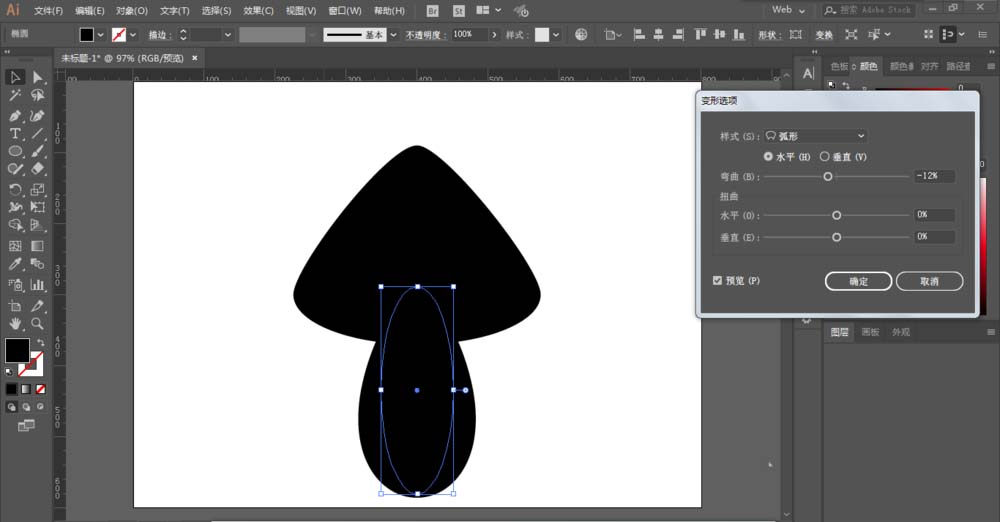The height and width of the screenshot is (522, 1000).
Task: Select the Selection arrow tool
Action: pos(16,77)
